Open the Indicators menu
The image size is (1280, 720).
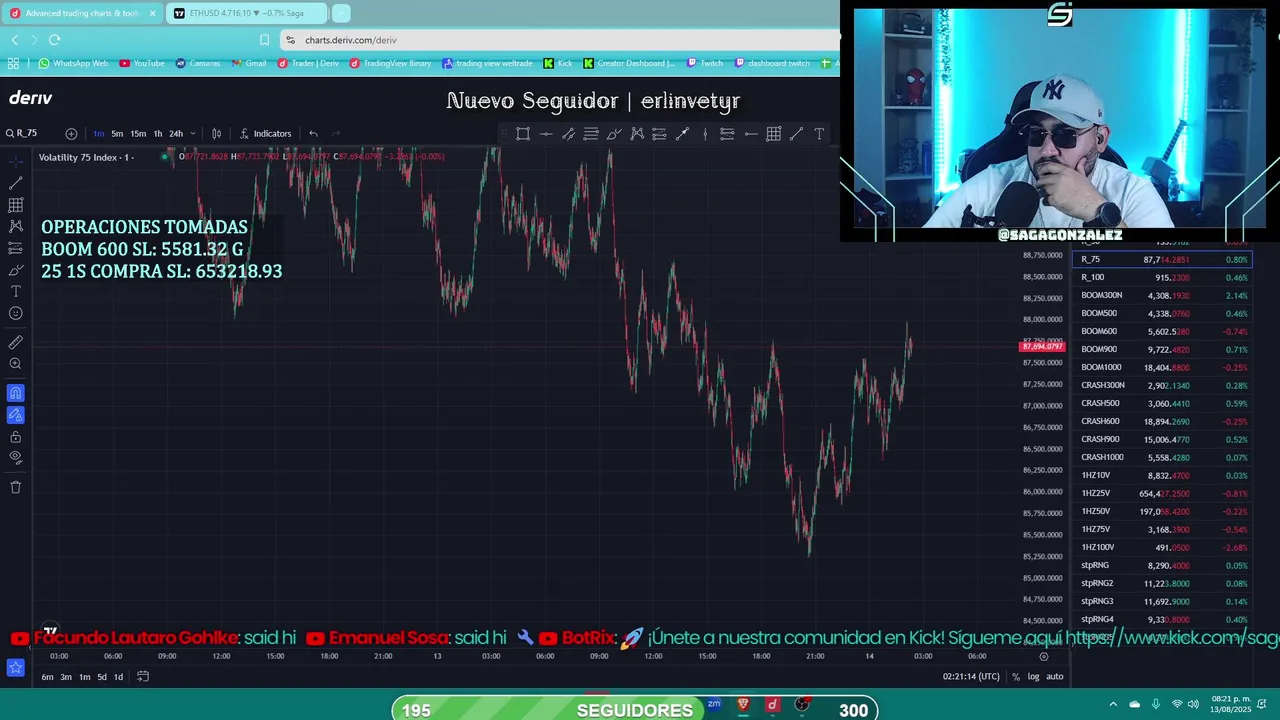pyautogui.click(x=265, y=133)
